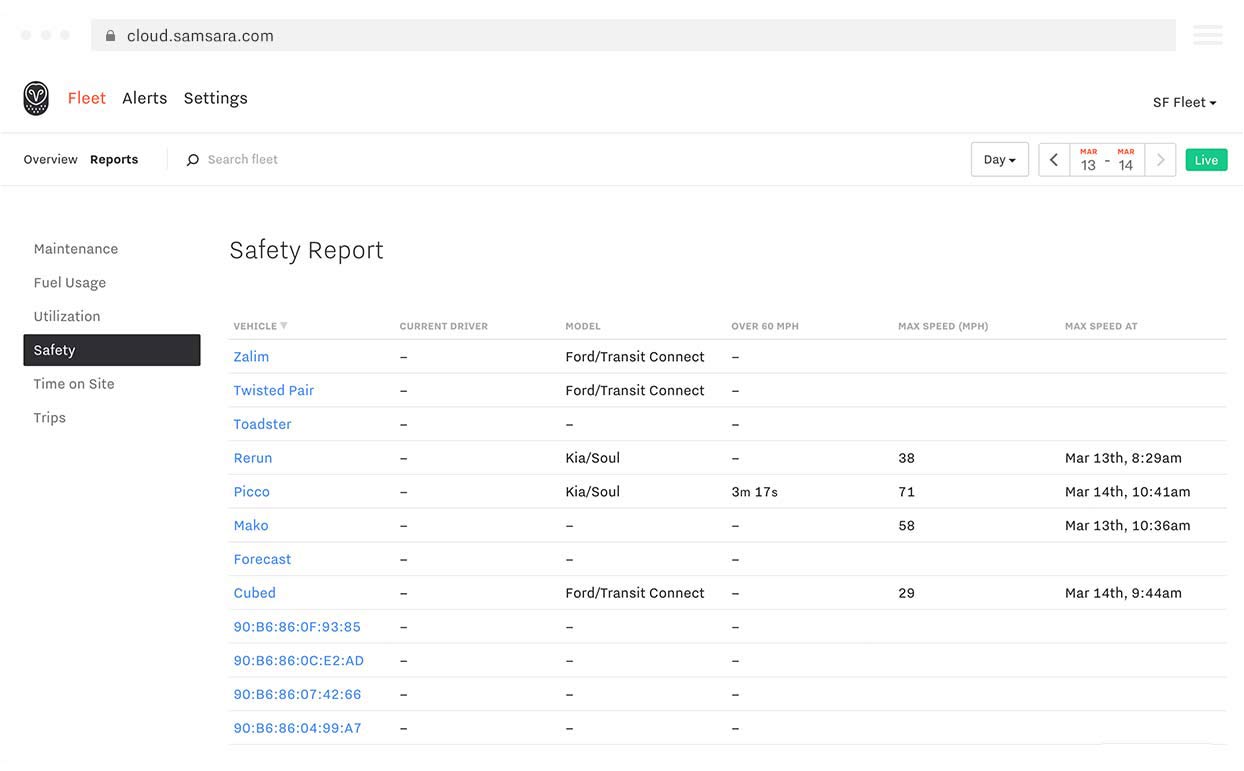Screen dimensions: 1244x771
Task: Sort by the Vehicle column arrow
Action: (x=284, y=326)
